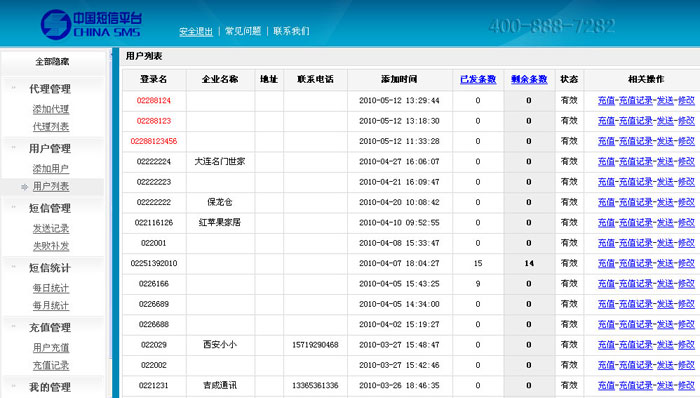Click 修改 for user 0226166
Viewport: 700px width, 398px height.
686,284
